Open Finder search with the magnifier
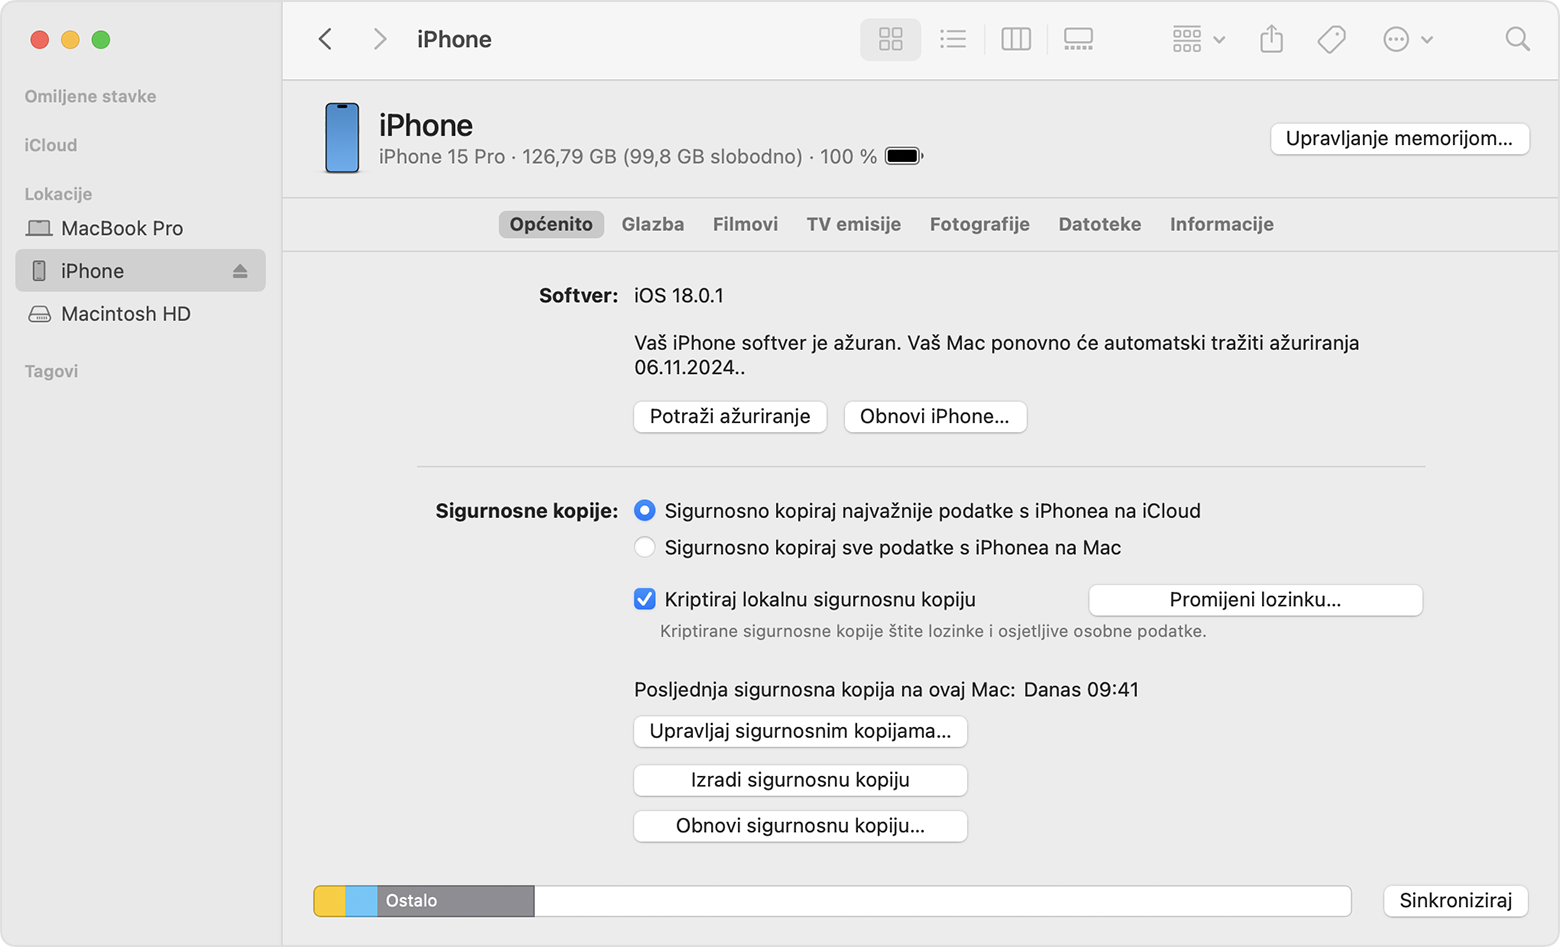 tap(1517, 39)
